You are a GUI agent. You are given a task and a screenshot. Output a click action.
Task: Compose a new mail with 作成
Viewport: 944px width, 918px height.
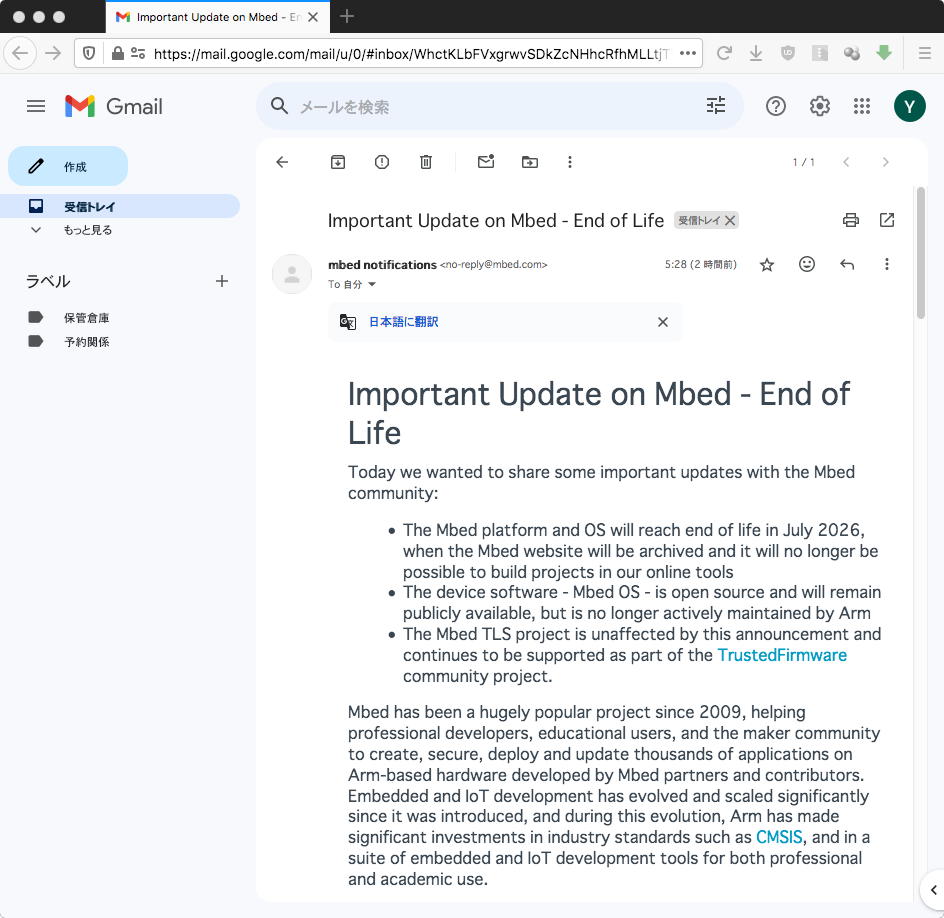point(68,166)
